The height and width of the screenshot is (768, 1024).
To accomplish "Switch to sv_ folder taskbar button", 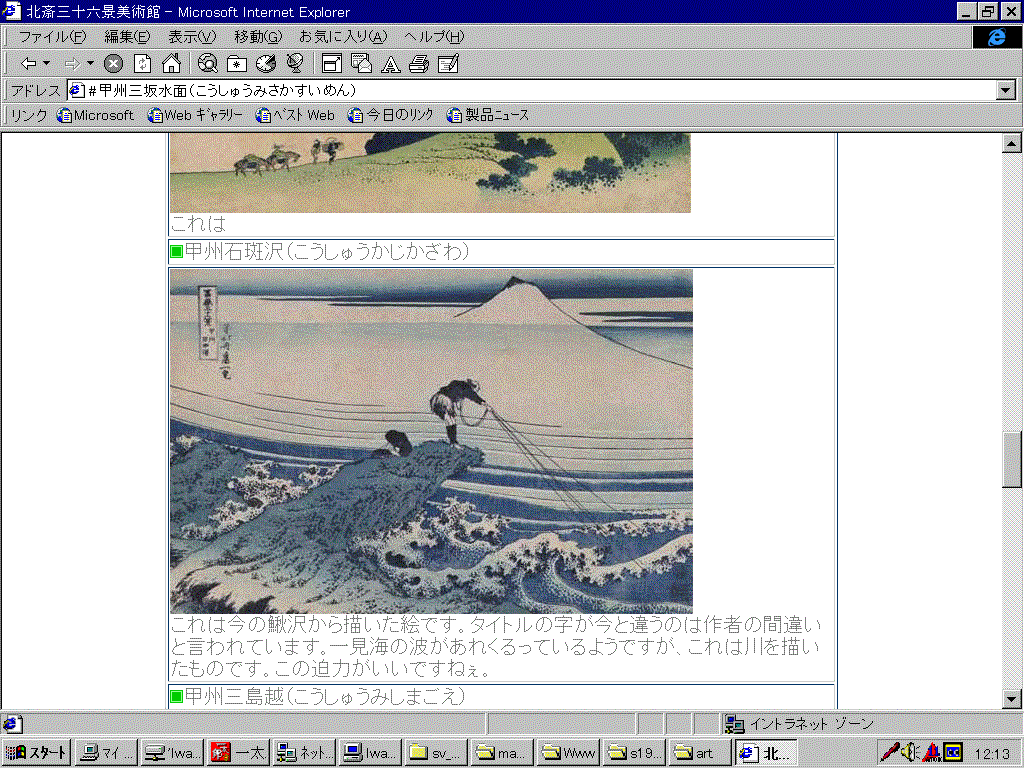I will pos(436,753).
